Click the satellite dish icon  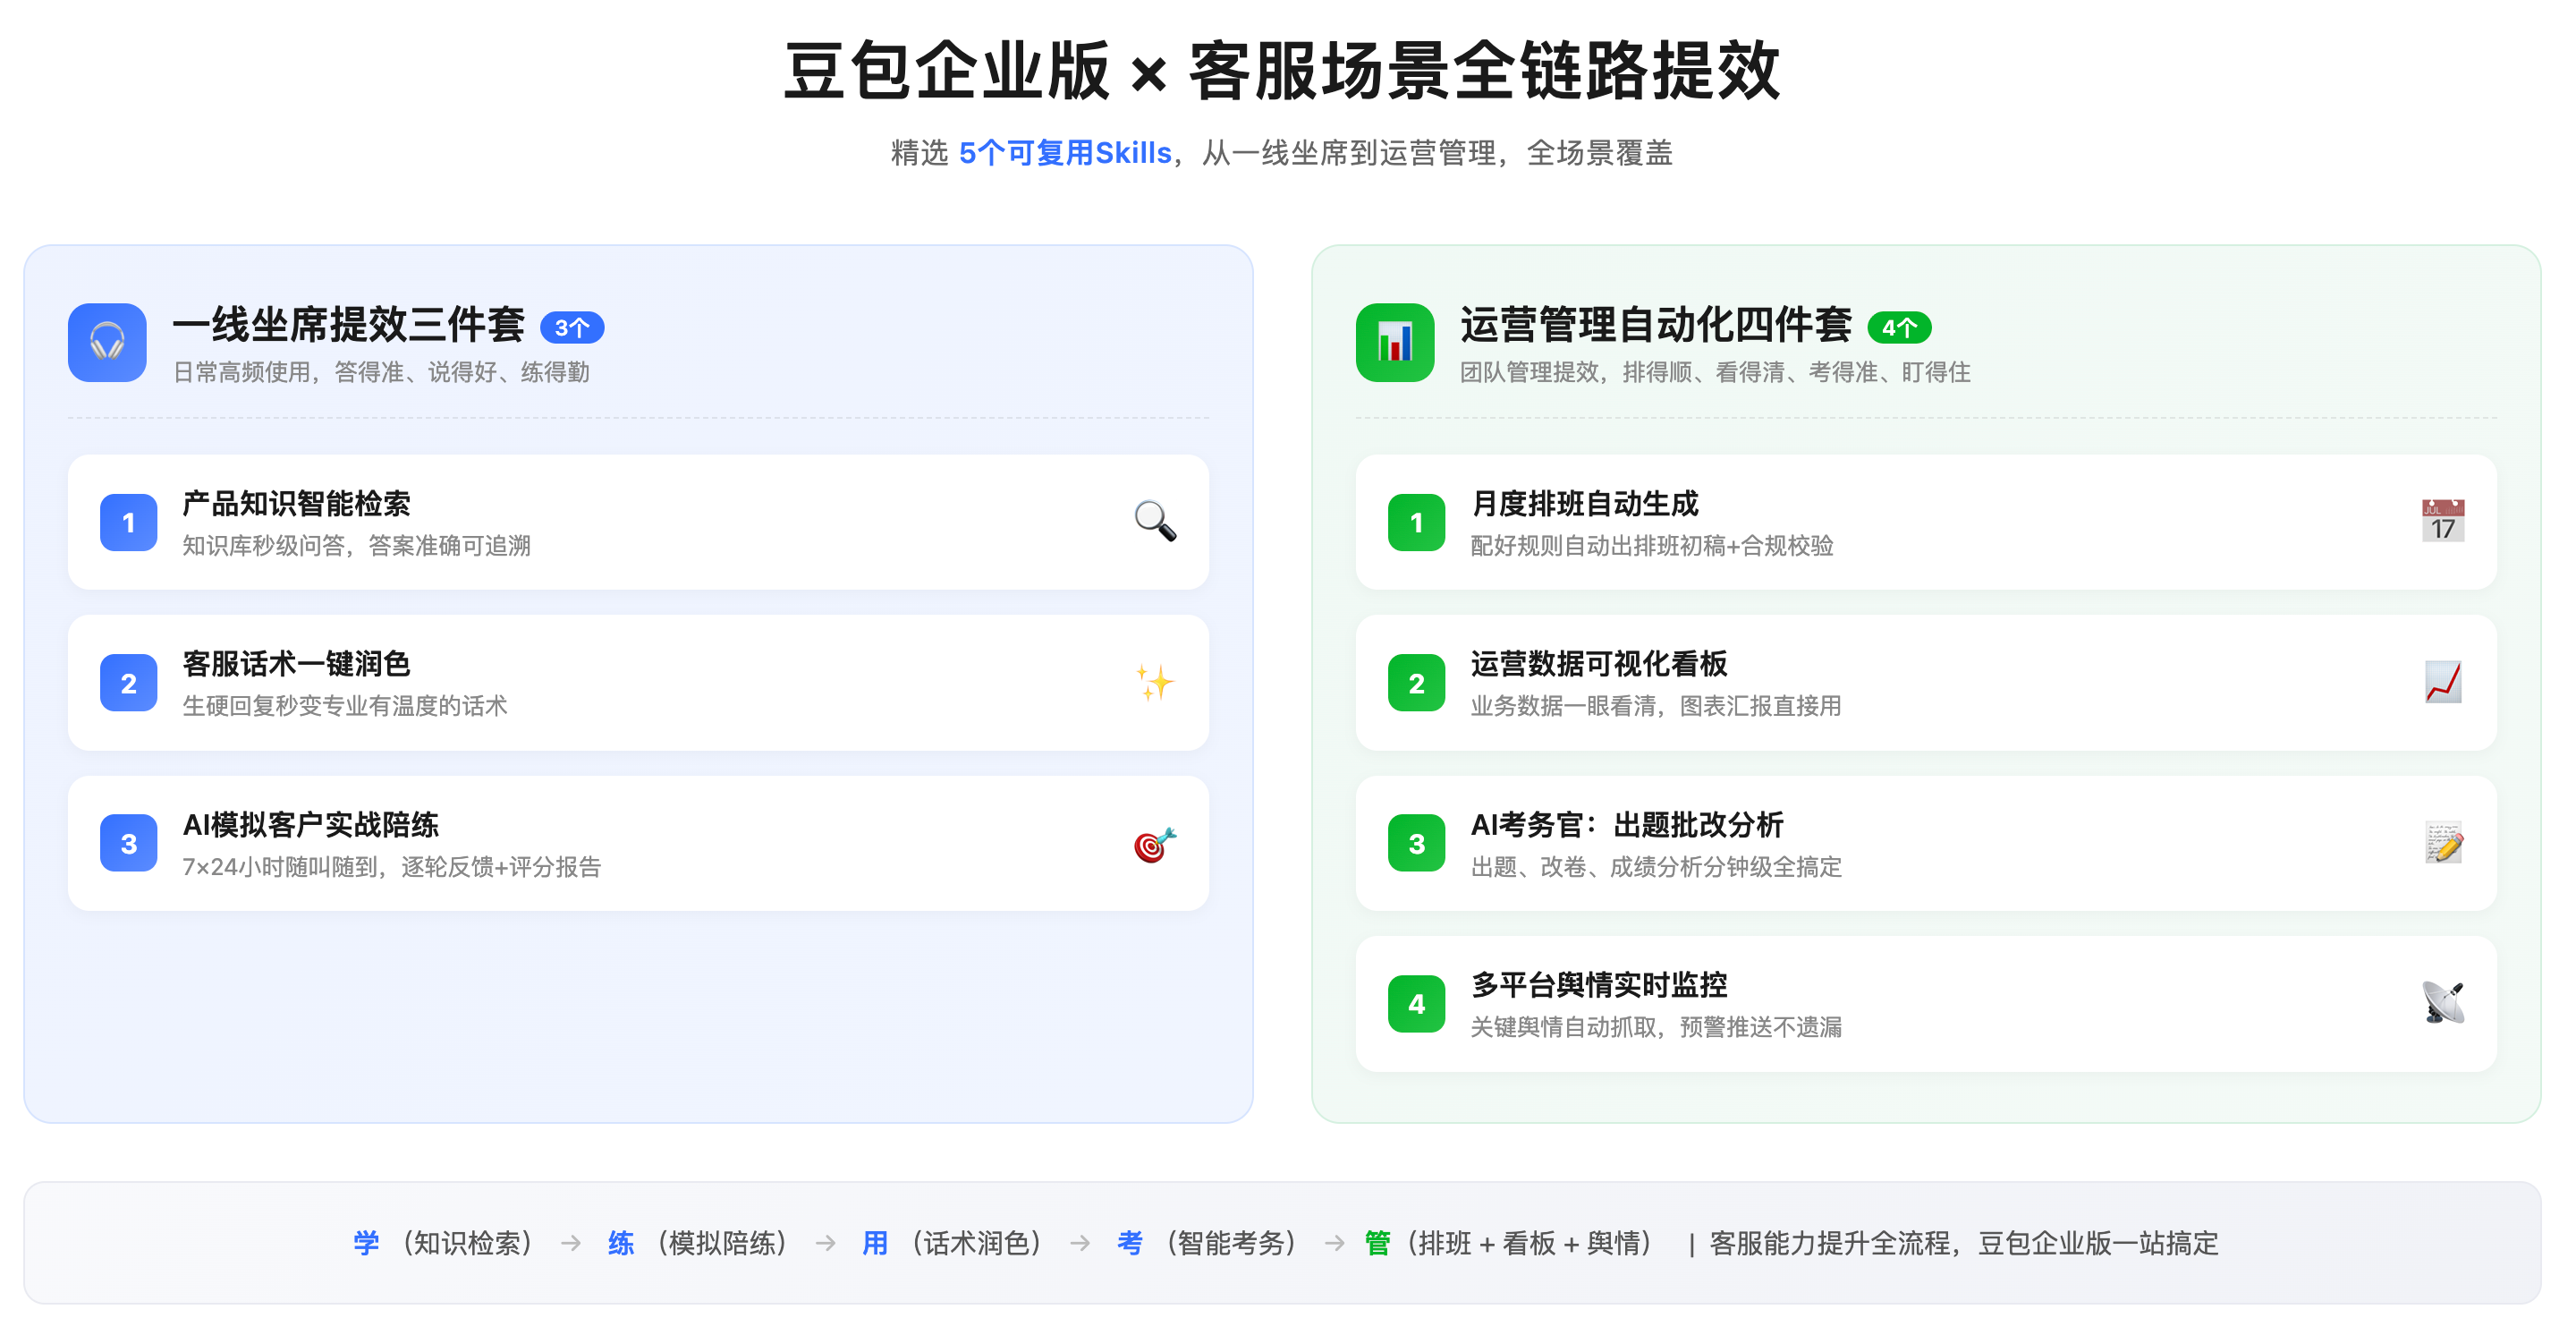[x=2442, y=1003]
